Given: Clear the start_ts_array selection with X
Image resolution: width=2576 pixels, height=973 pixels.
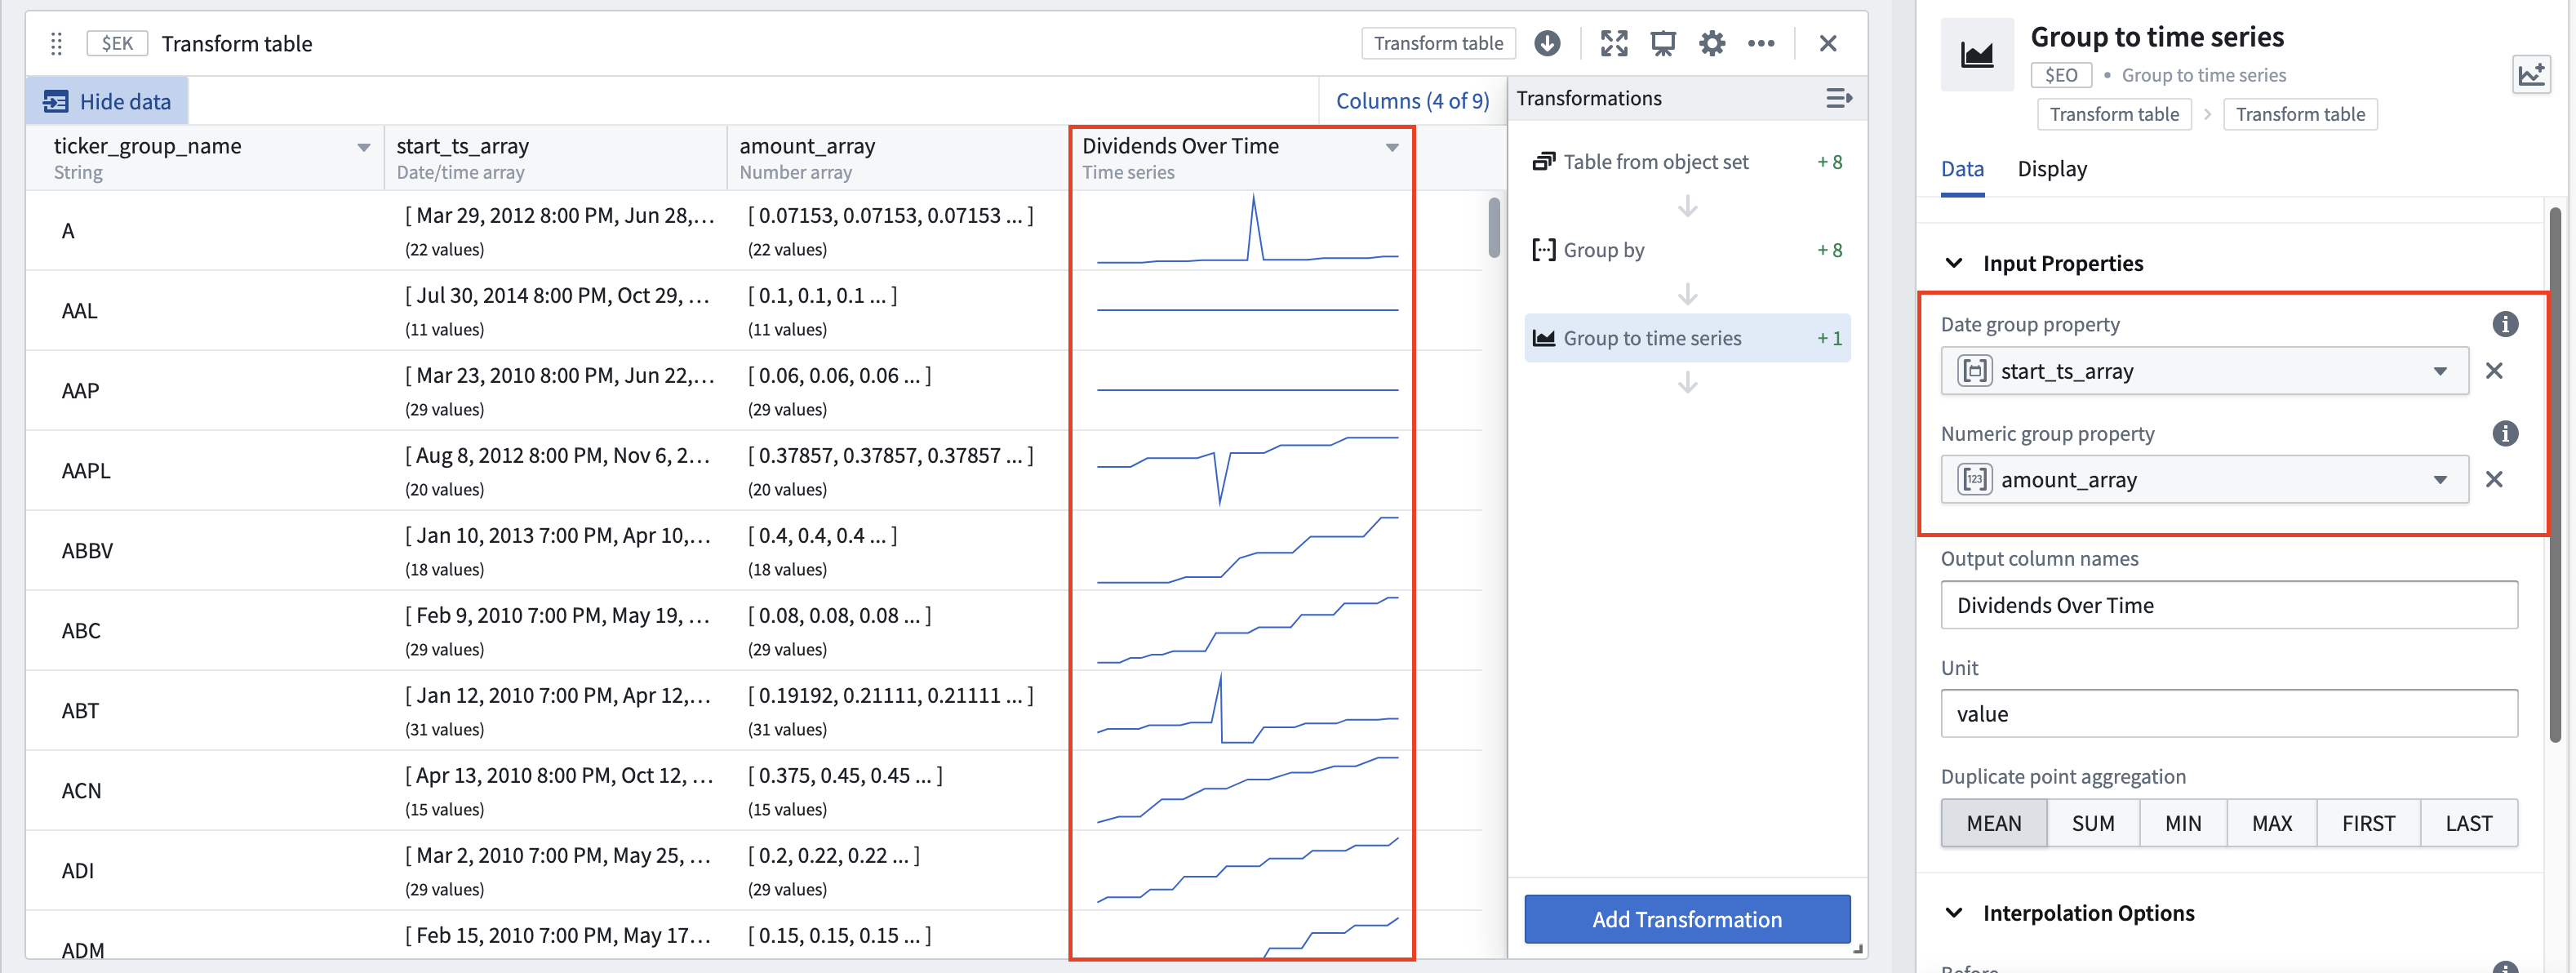Looking at the screenshot, I should (x=2494, y=371).
